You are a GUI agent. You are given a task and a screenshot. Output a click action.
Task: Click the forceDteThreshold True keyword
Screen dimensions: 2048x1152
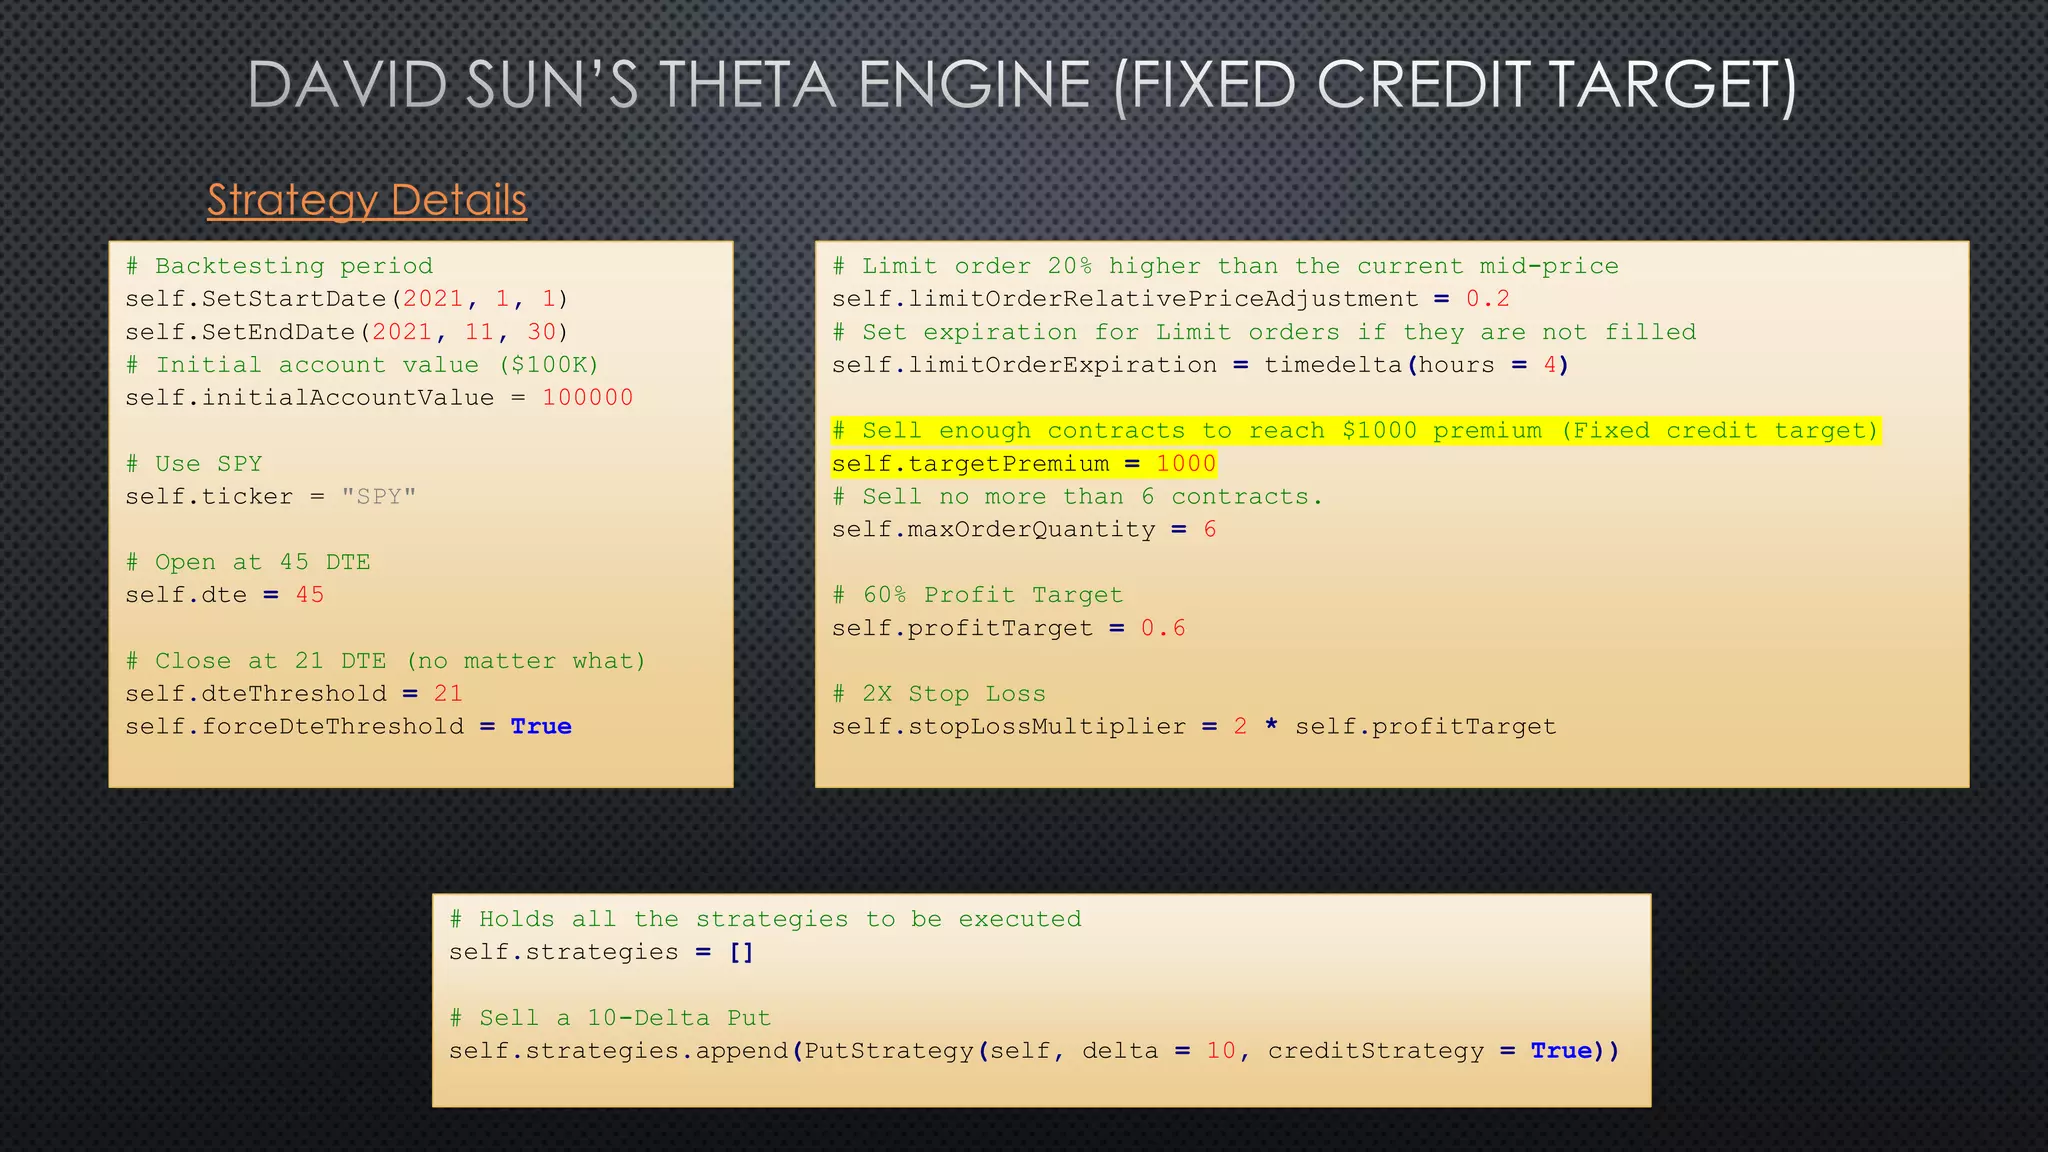point(540,727)
